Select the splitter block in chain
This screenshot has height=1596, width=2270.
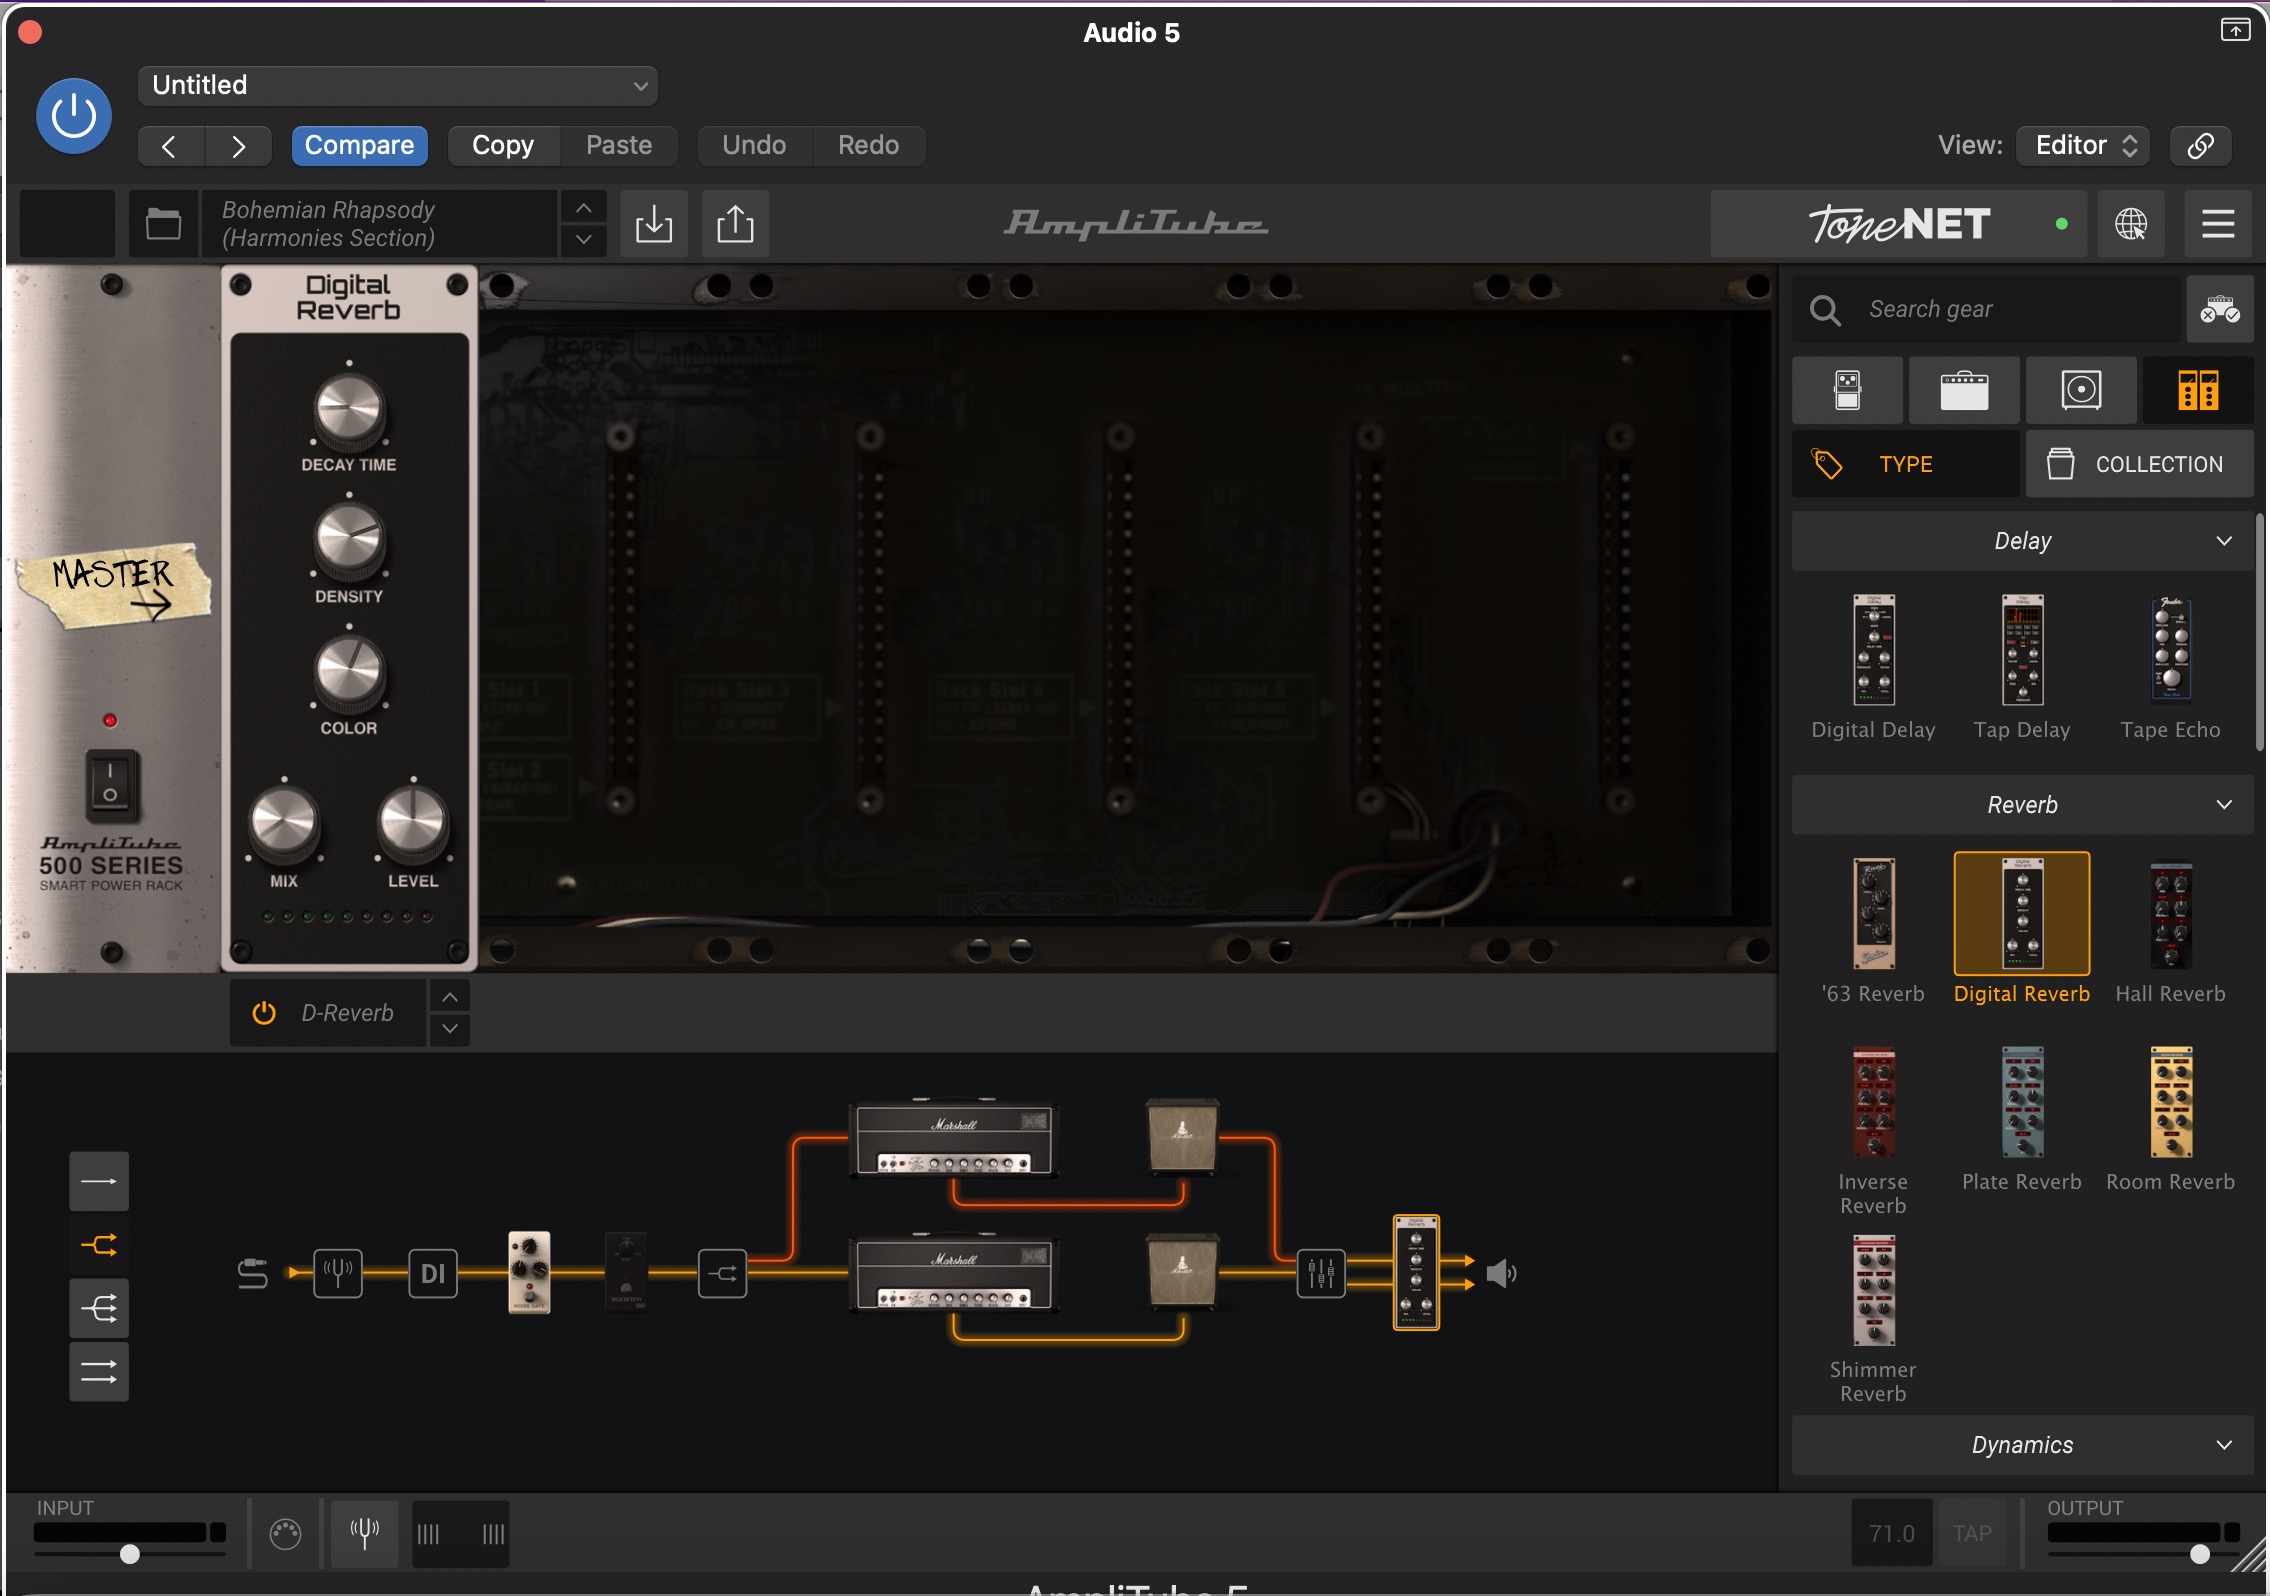[x=722, y=1273]
